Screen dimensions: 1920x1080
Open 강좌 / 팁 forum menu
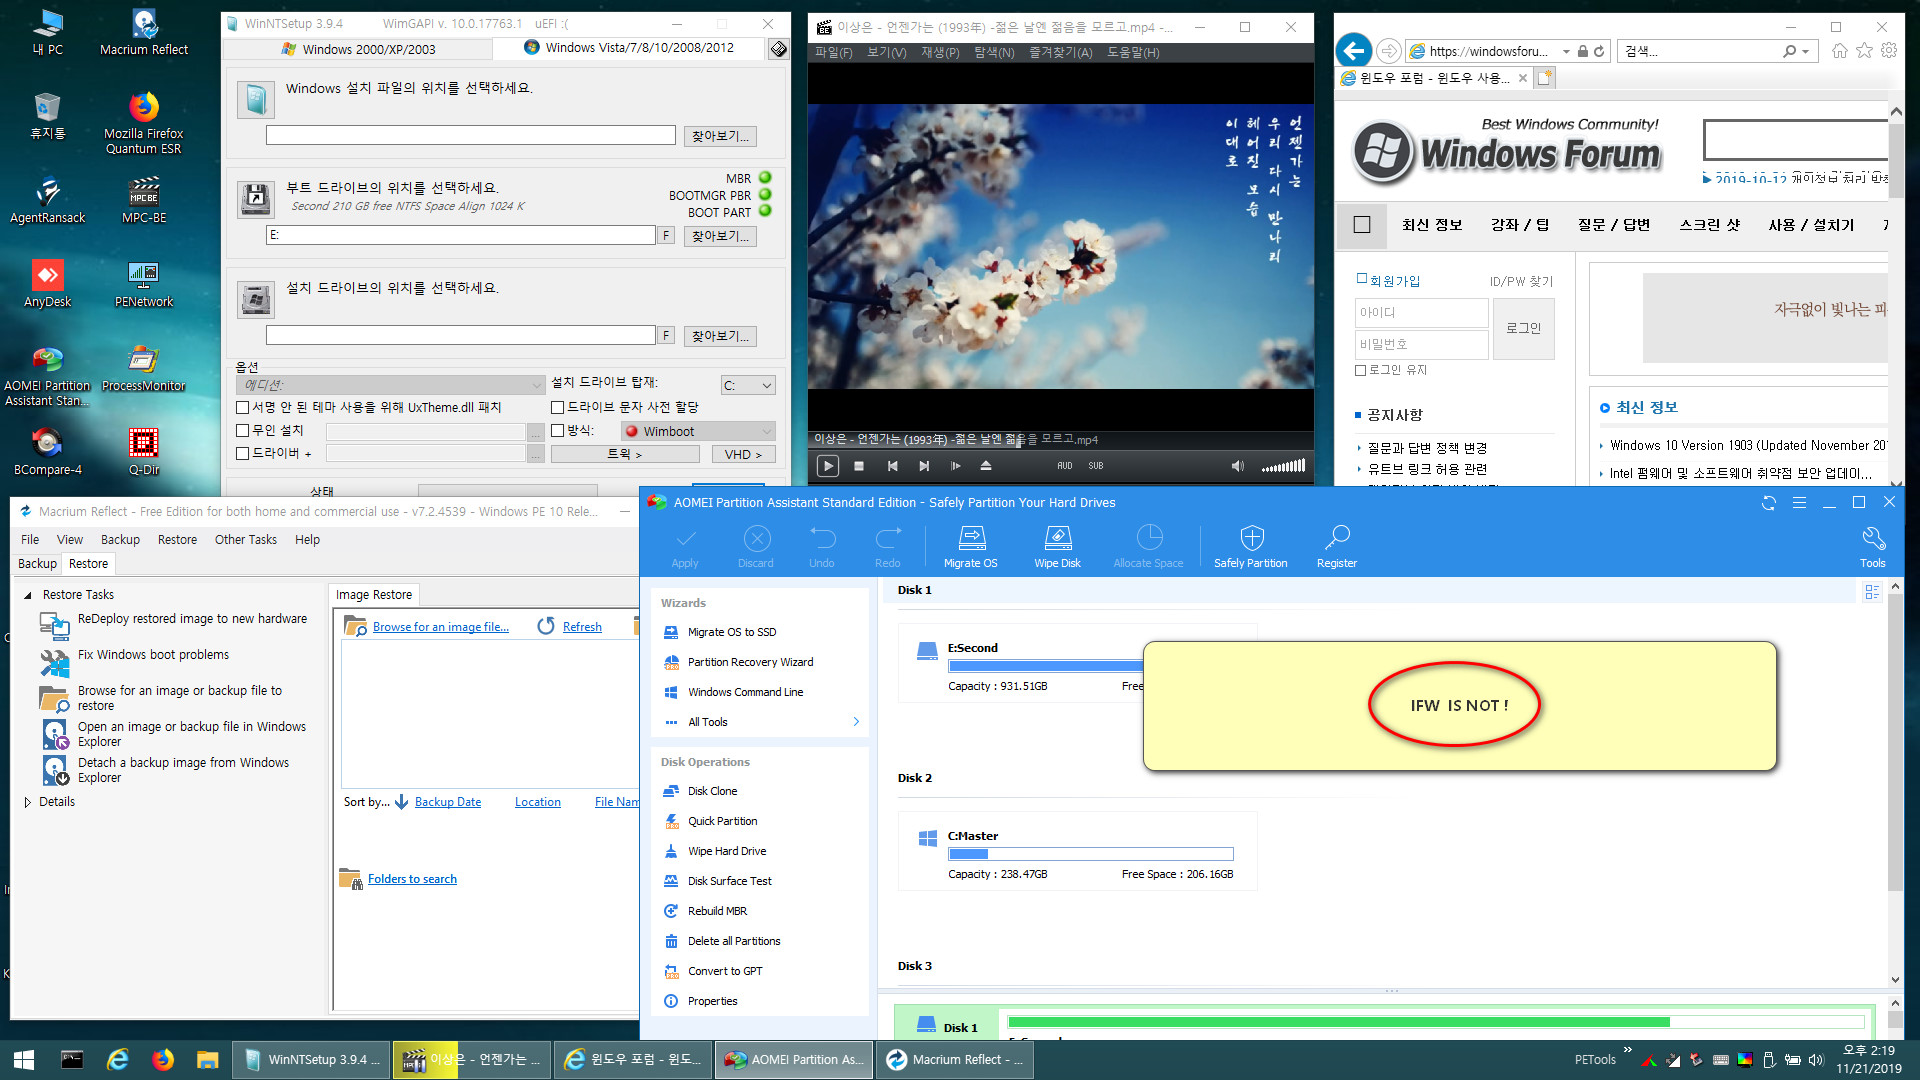1520,225
